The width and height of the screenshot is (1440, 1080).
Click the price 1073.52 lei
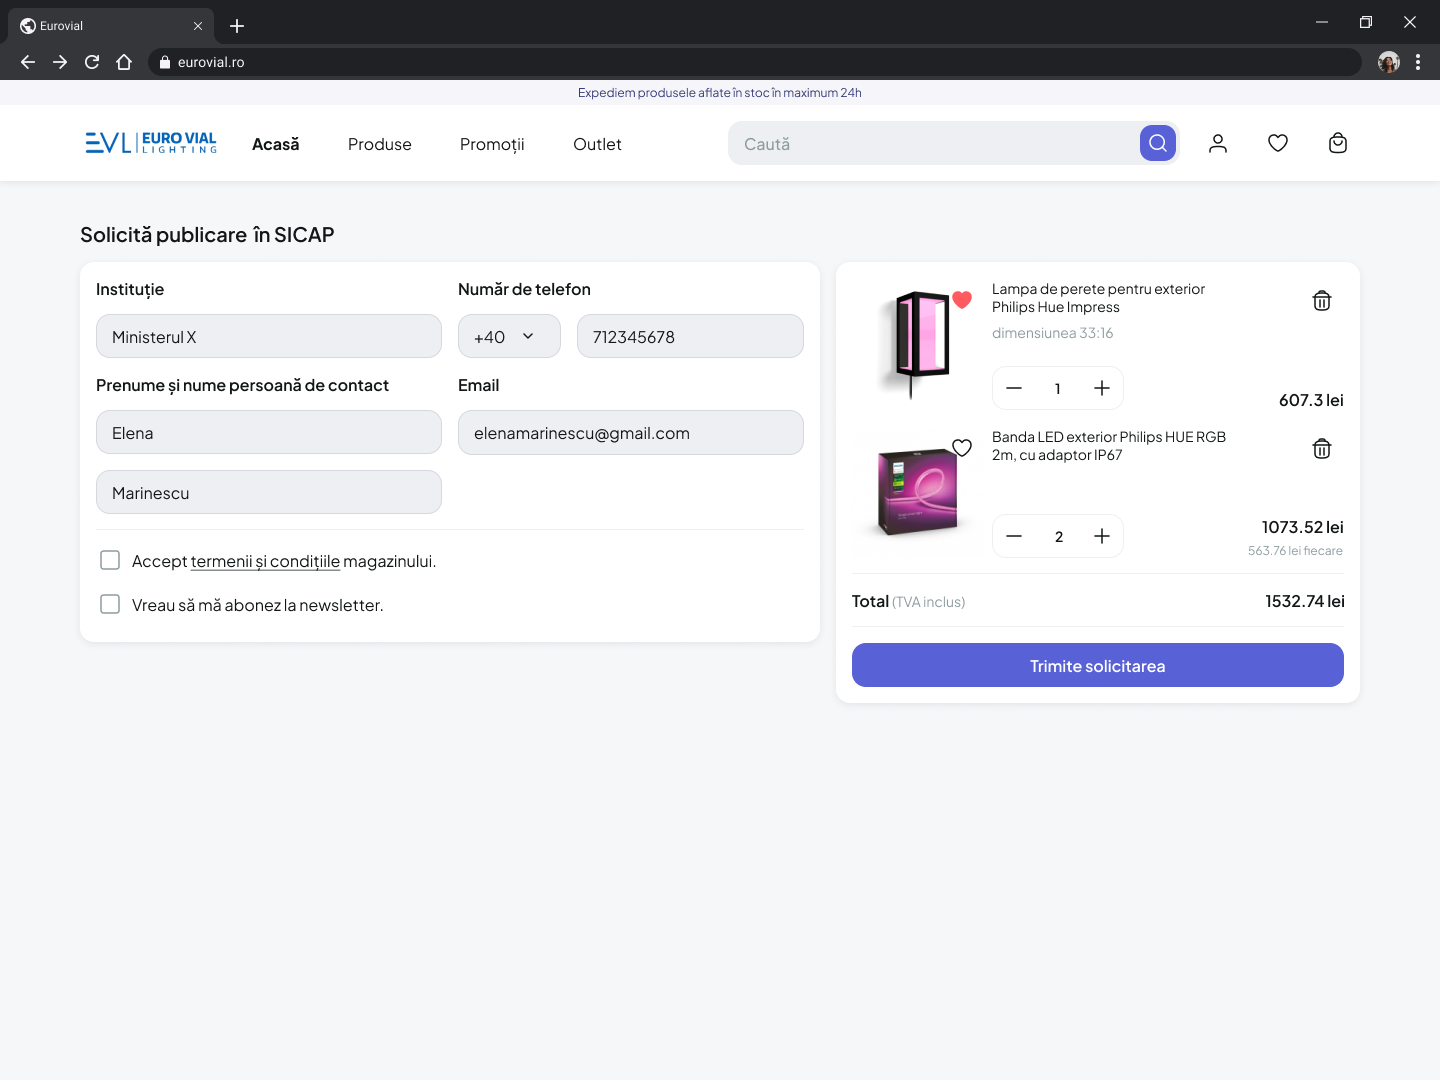[x=1302, y=527]
